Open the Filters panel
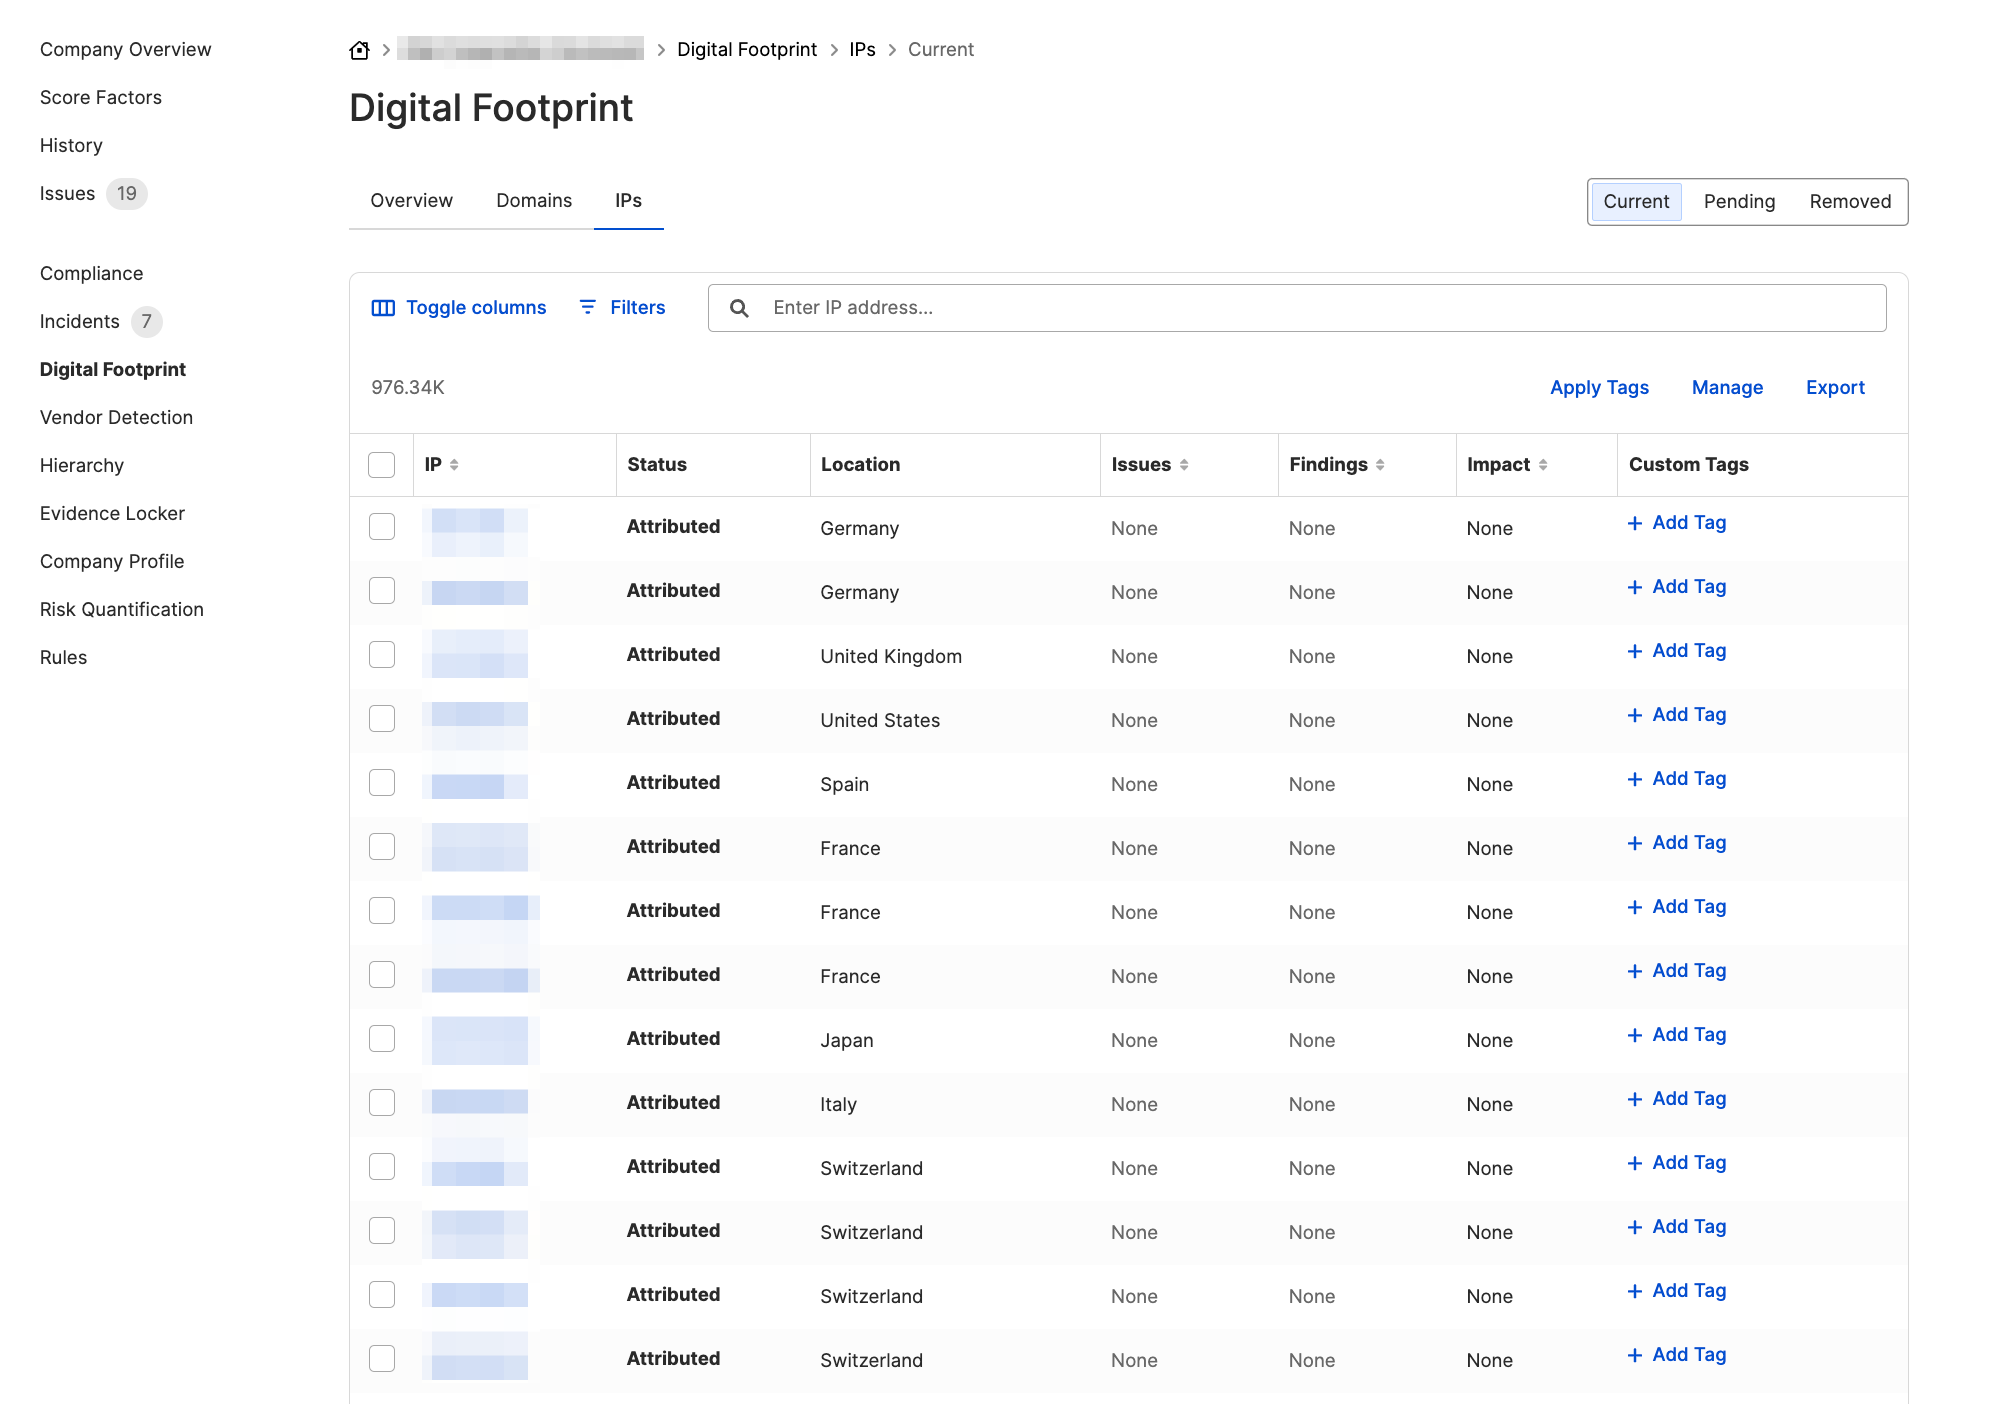Viewport: 2016px width, 1404px height. tap(622, 307)
